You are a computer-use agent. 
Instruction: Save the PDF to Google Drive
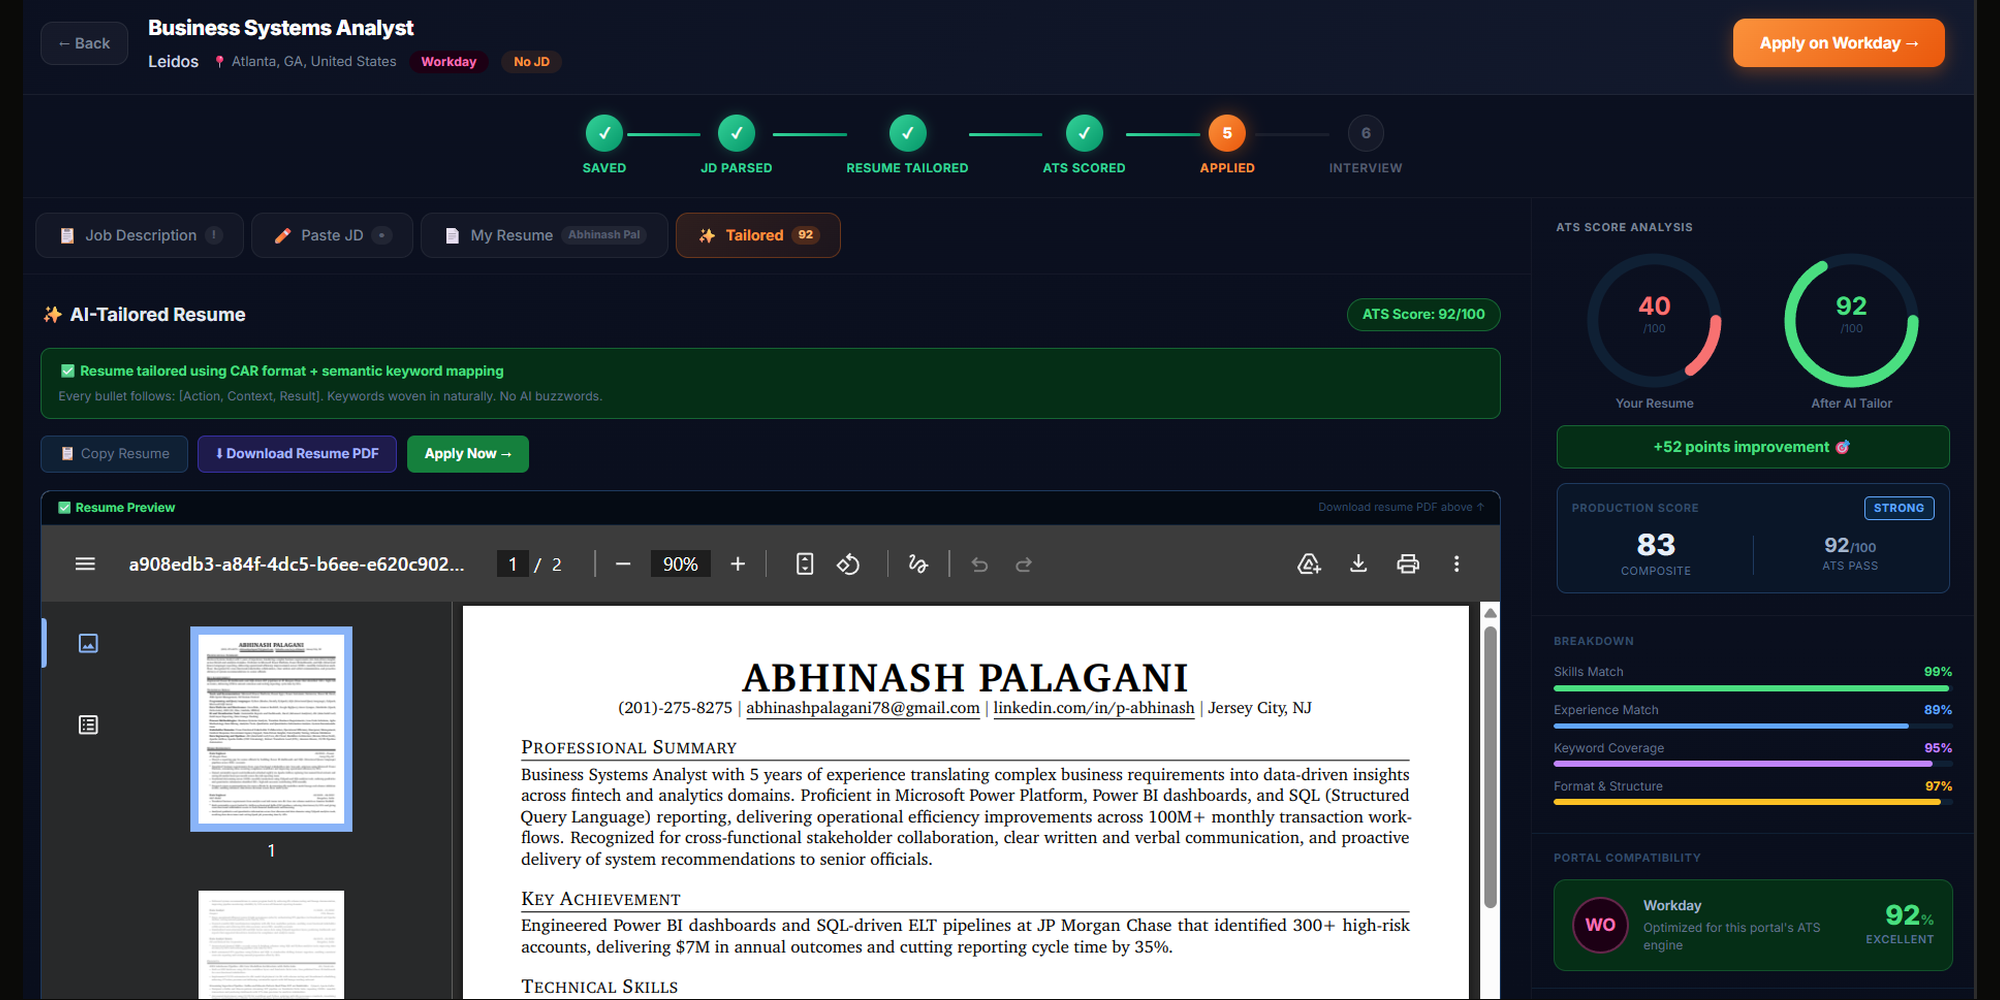(1309, 564)
